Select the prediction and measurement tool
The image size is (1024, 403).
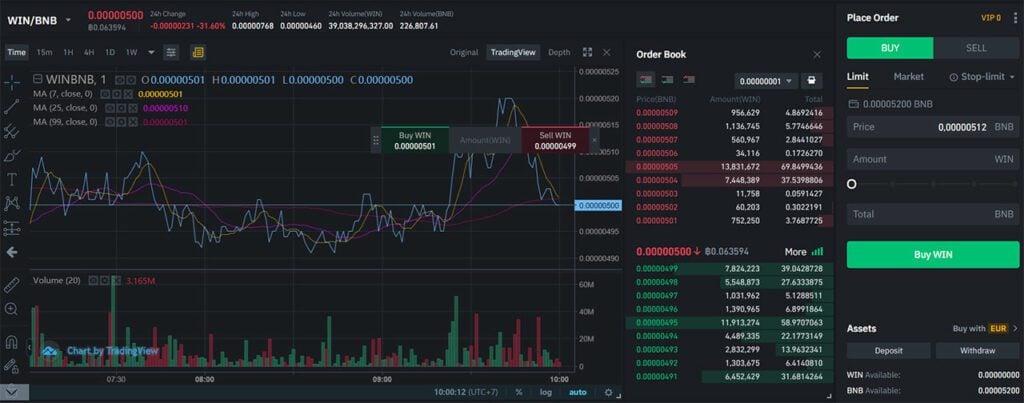(x=12, y=228)
